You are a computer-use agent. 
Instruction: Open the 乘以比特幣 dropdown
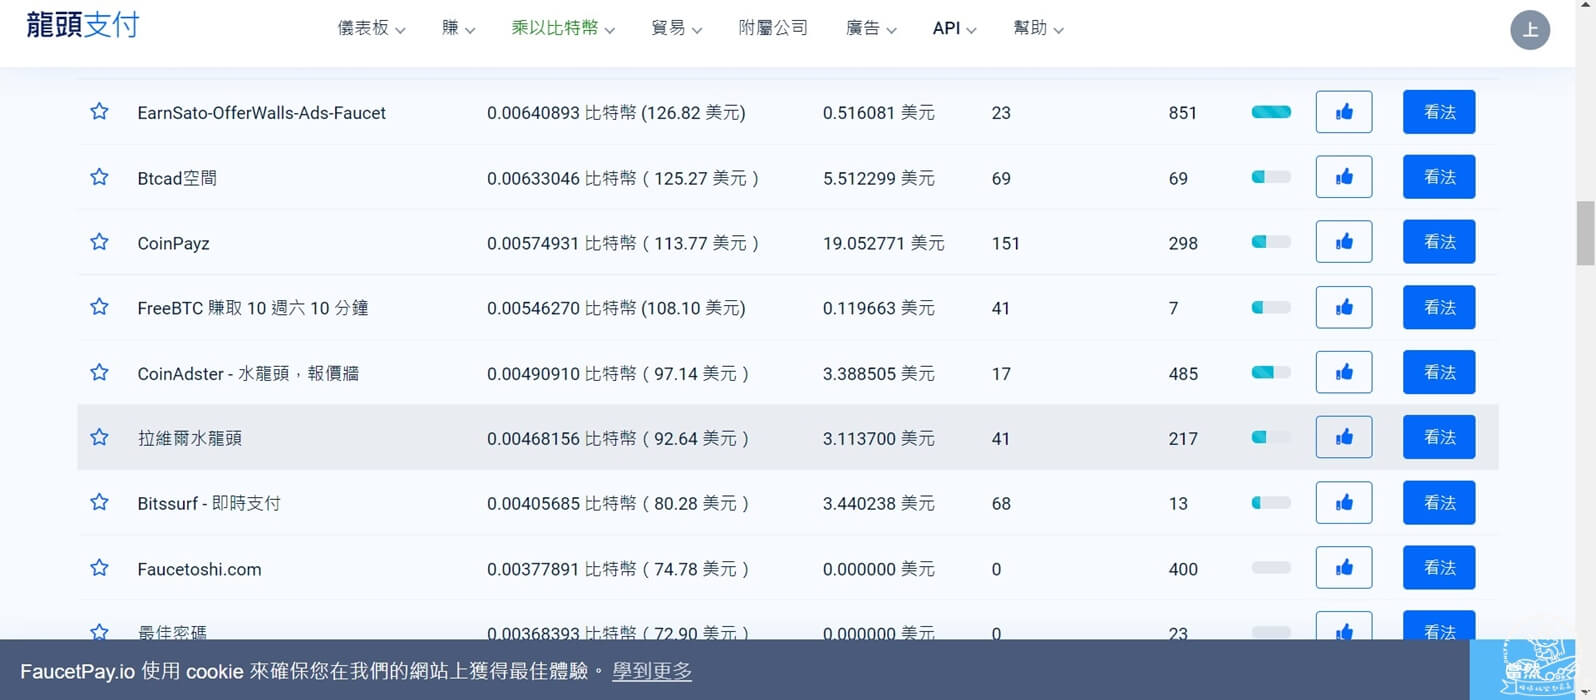point(563,28)
